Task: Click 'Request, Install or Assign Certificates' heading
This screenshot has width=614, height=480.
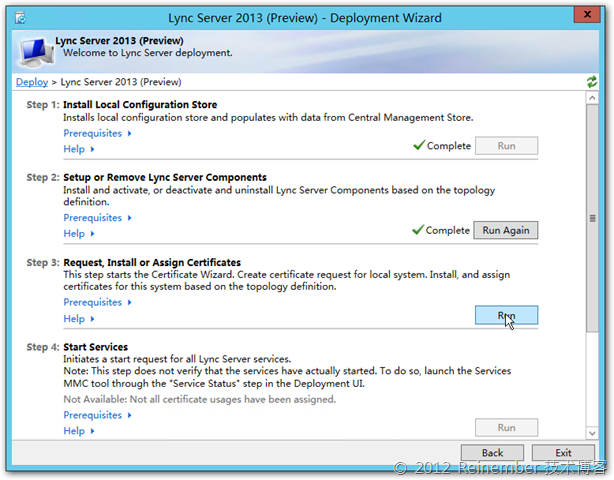Action: (152, 262)
